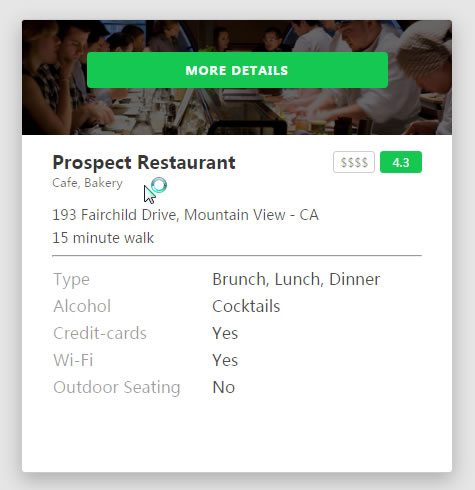Click the Credit-cards label
The height and width of the screenshot is (490, 475).
tap(100, 333)
